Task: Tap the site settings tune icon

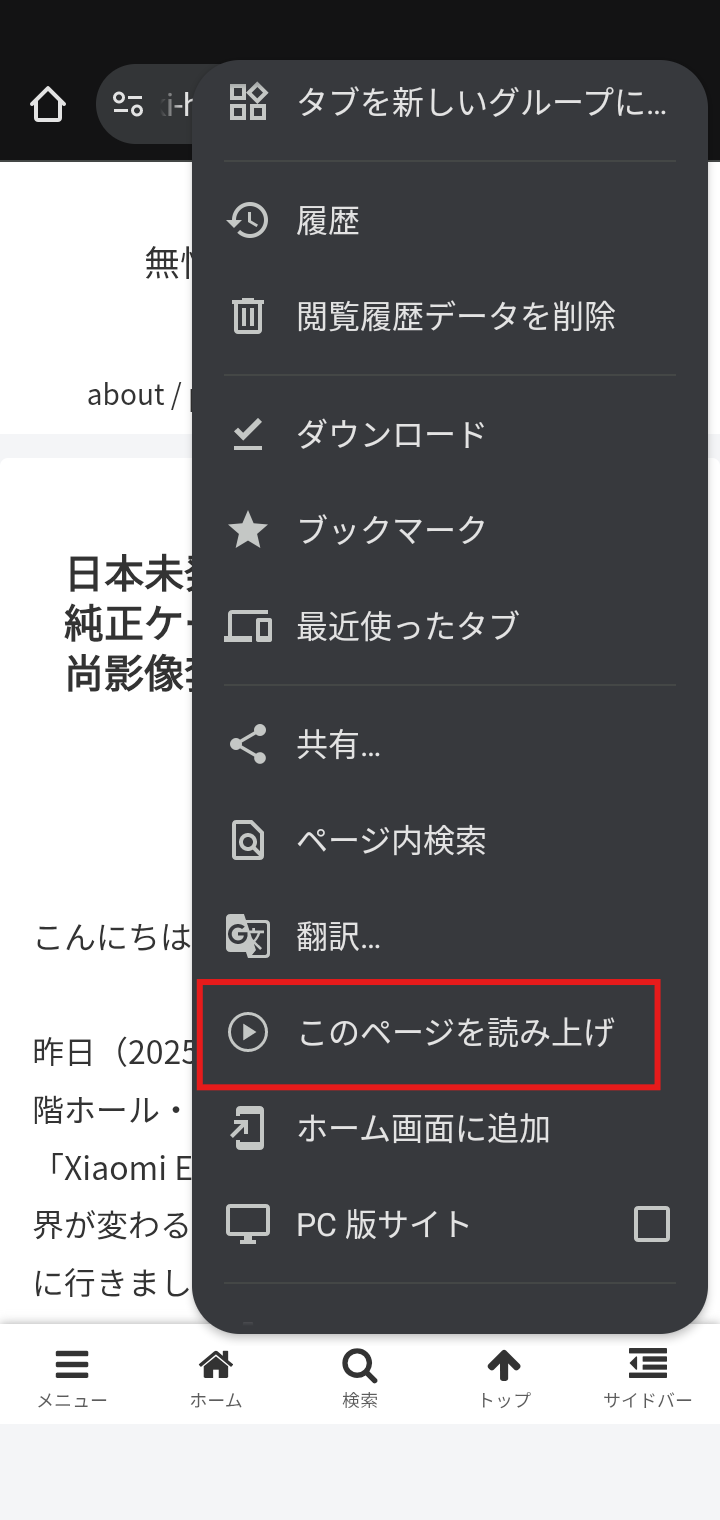Action: coord(128,104)
